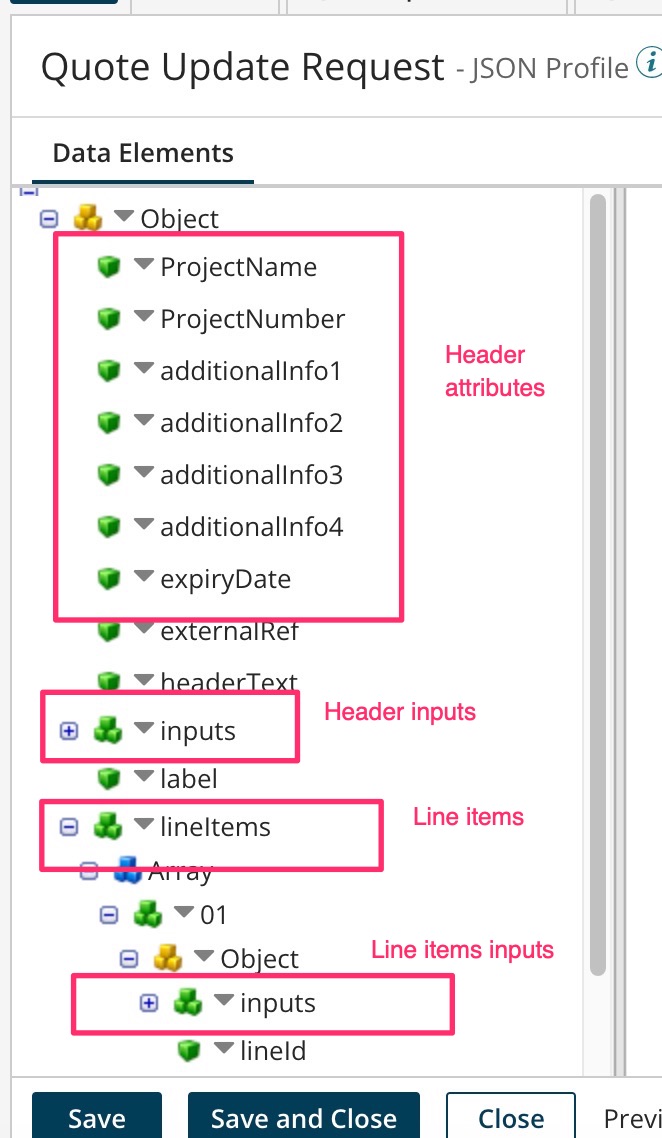
Task: Click the yellow Object icon at tree root
Action: coord(88,218)
